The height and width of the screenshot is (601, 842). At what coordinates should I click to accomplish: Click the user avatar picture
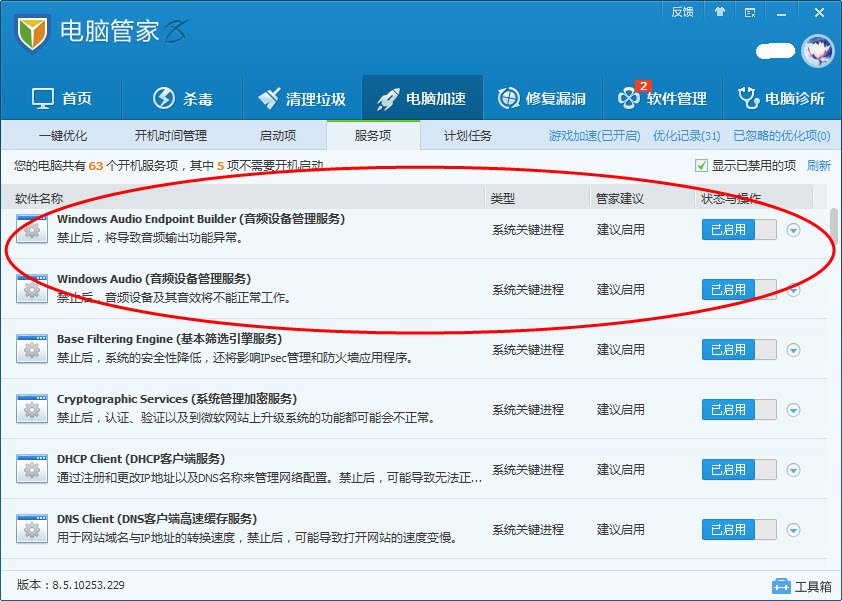[817, 51]
